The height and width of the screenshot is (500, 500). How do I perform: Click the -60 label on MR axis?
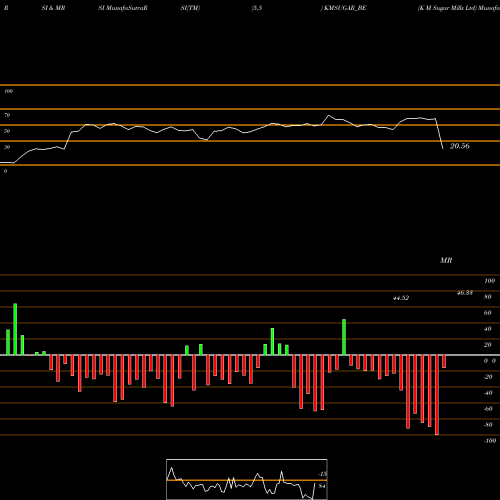click(x=488, y=409)
